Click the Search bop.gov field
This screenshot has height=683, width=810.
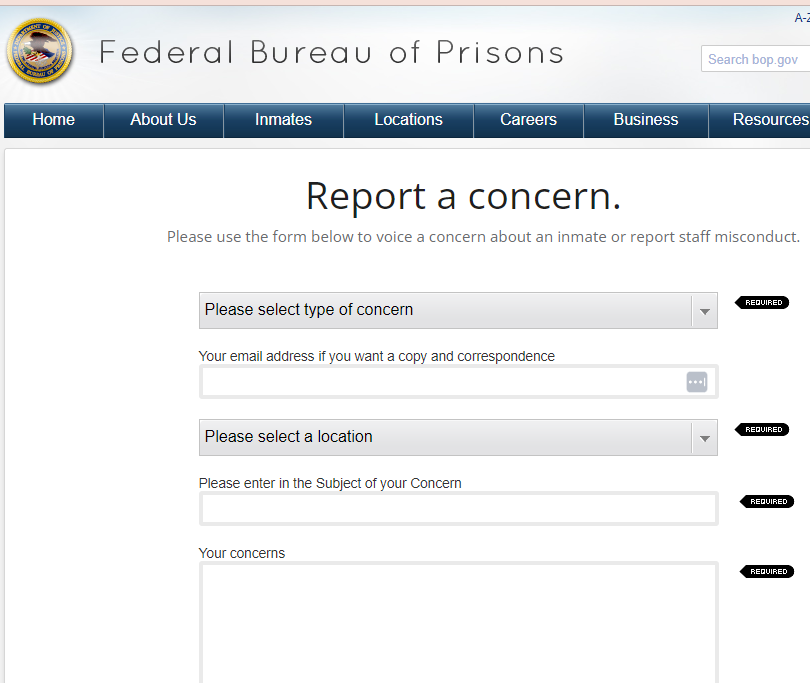coord(755,59)
